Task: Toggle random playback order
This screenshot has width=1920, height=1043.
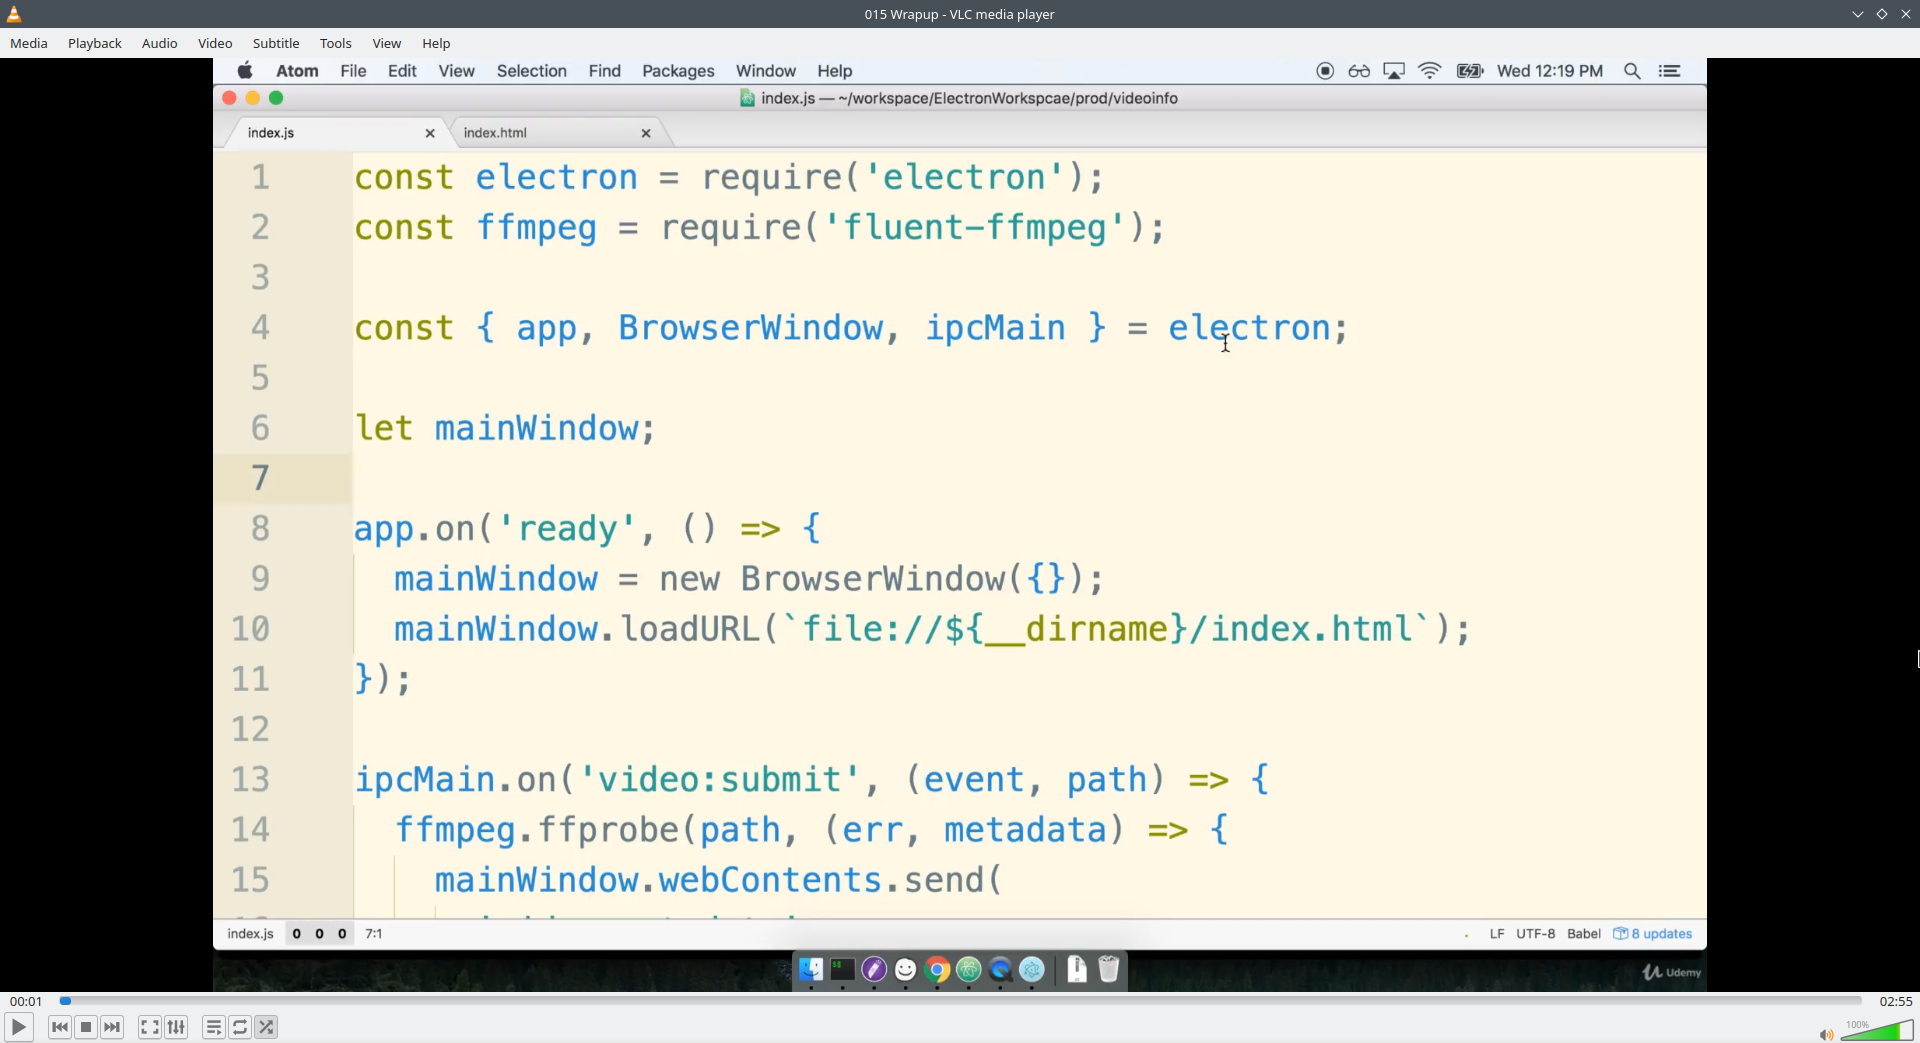Action: coord(266,1027)
